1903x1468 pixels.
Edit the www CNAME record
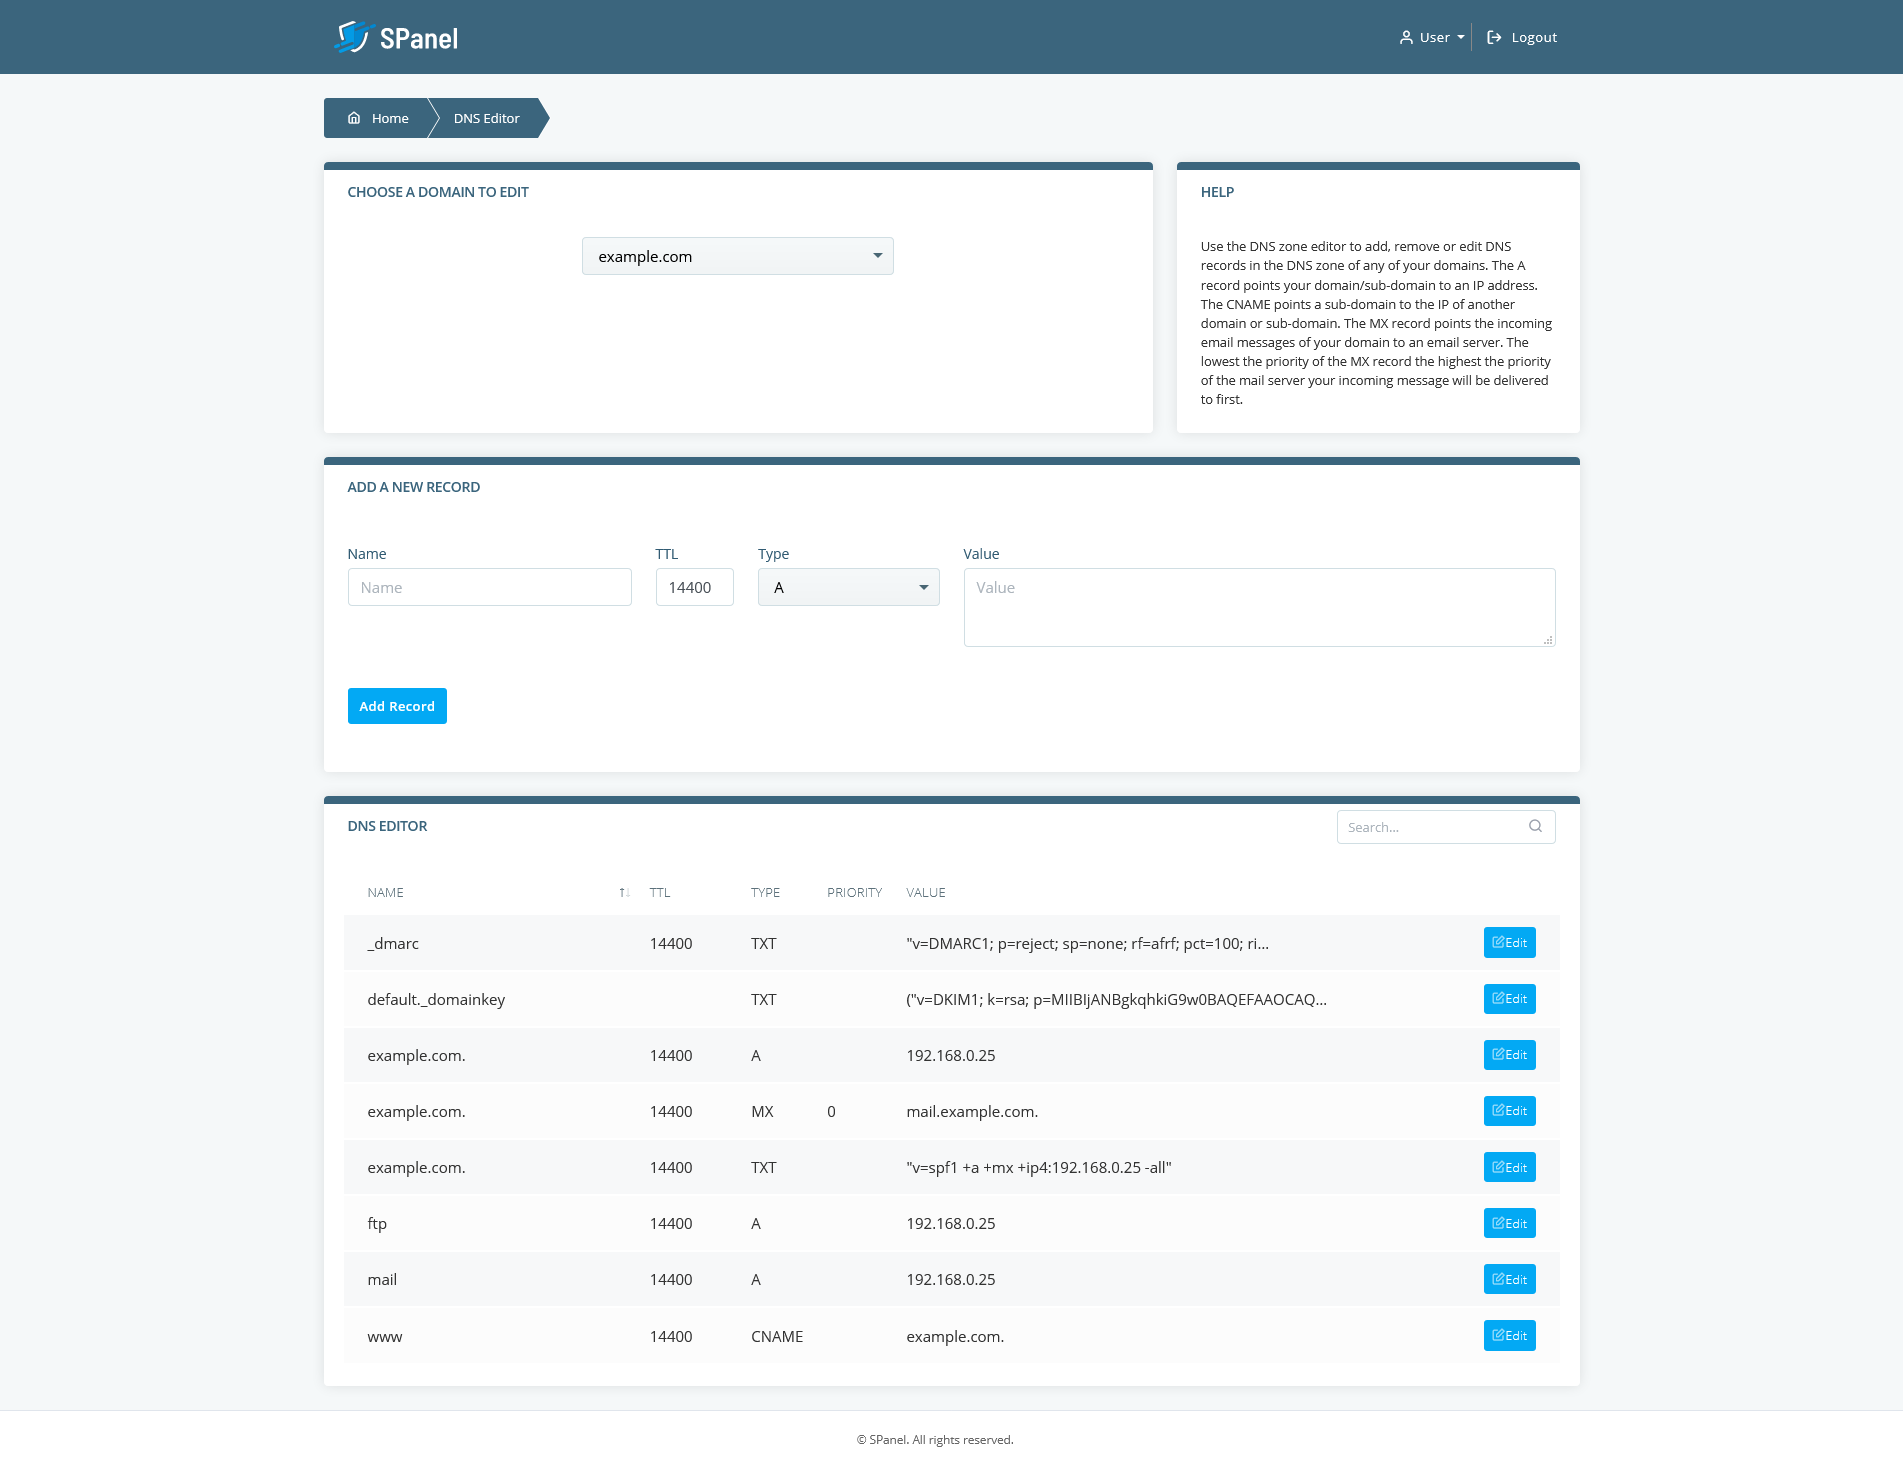[x=1509, y=1336]
